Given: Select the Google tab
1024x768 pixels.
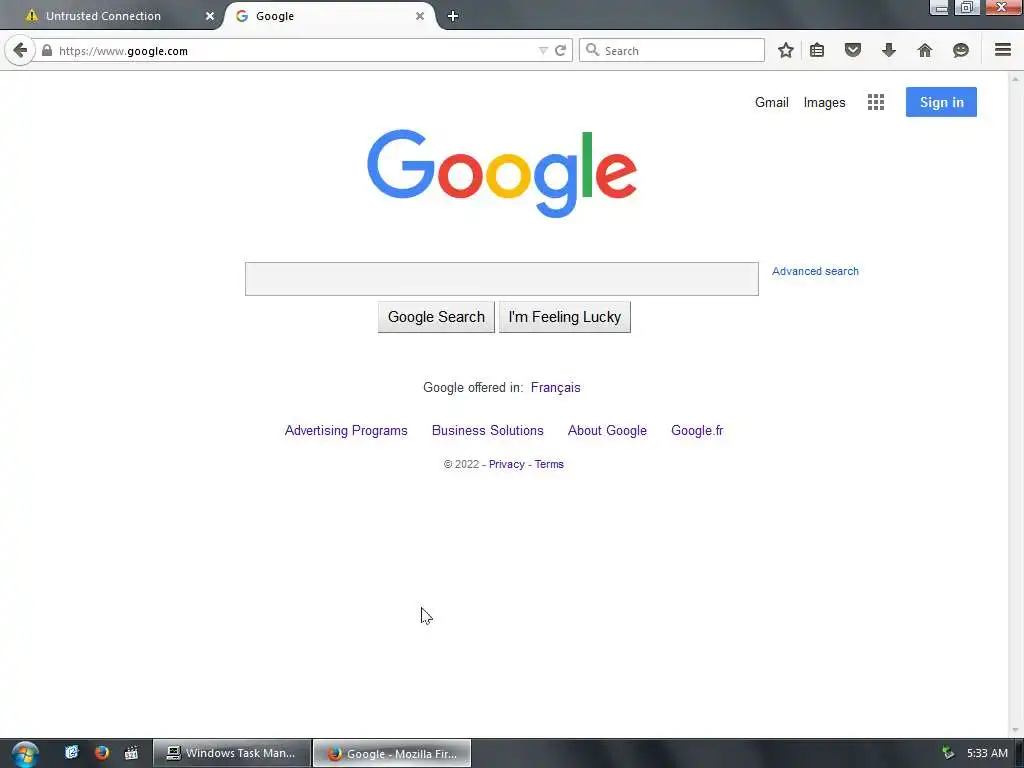Looking at the screenshot, I should point(330,16).
